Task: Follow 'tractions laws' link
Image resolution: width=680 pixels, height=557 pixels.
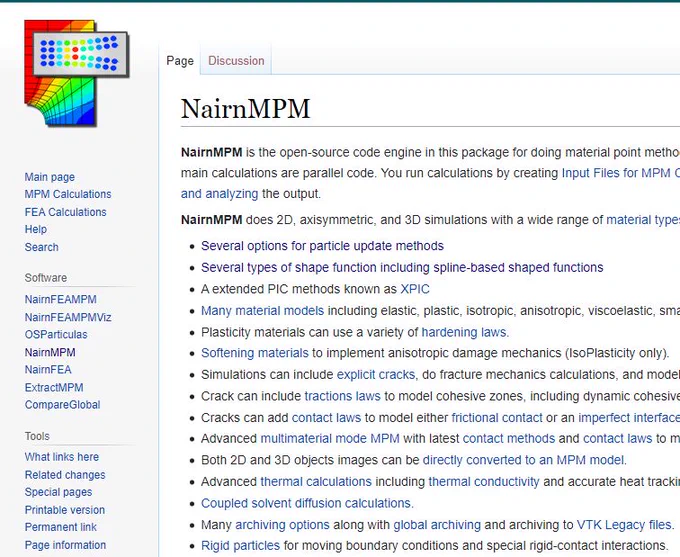Action: pos(342,396)
